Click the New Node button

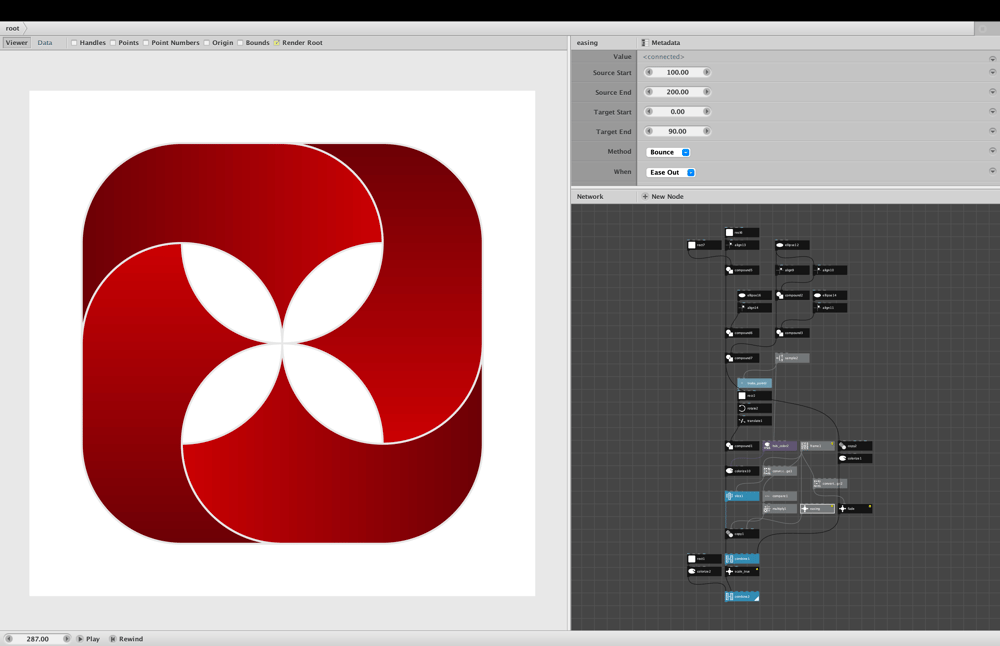point(663,196)
